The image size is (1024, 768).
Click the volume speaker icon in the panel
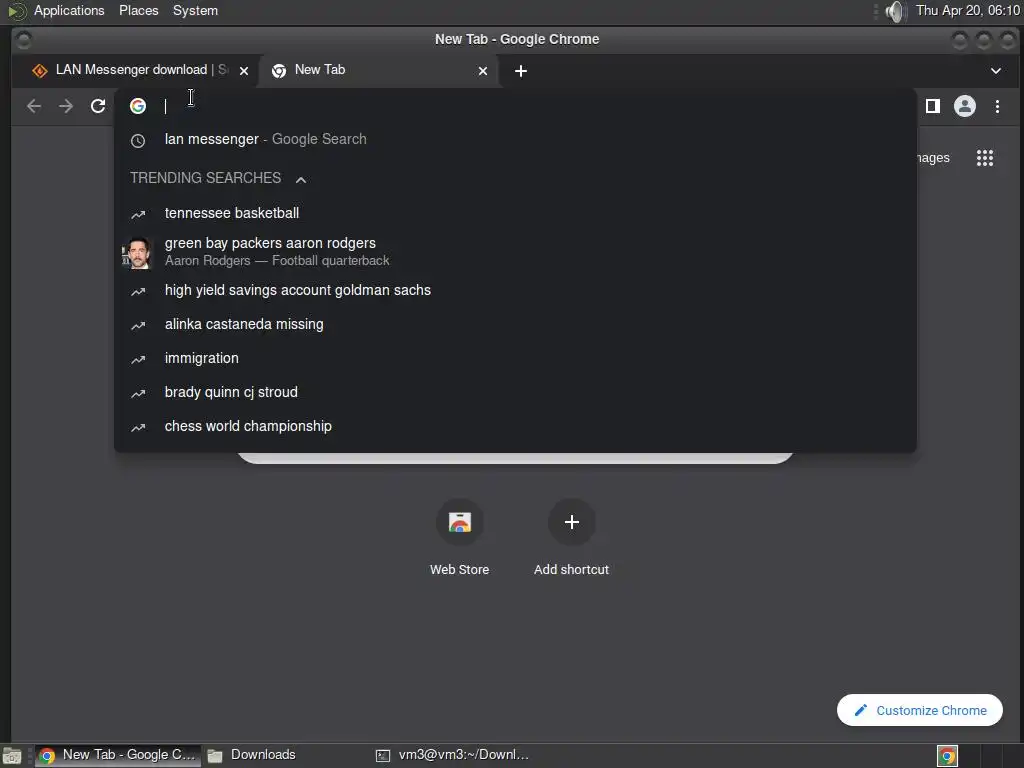click(895, 11)
